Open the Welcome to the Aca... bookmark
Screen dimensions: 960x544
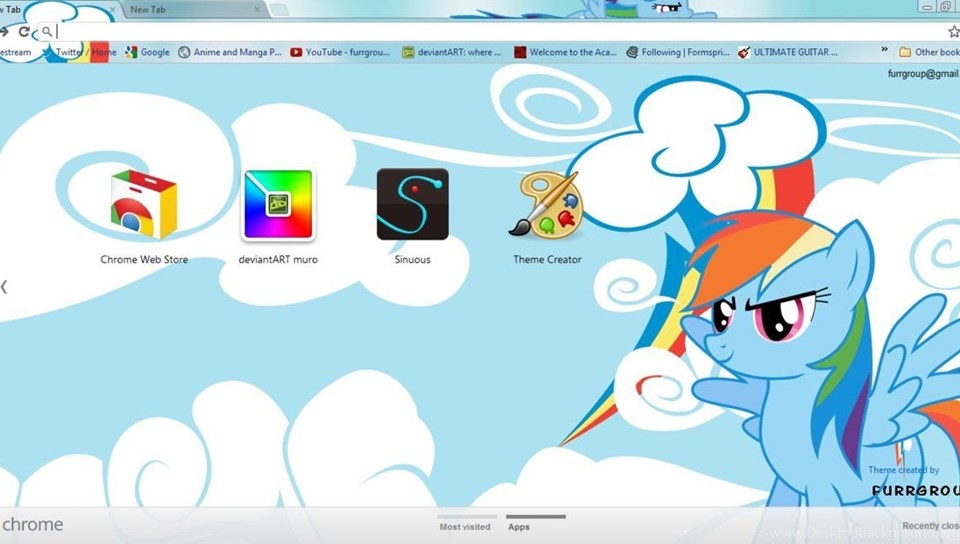pyautogui.click(x=565, y=52)
